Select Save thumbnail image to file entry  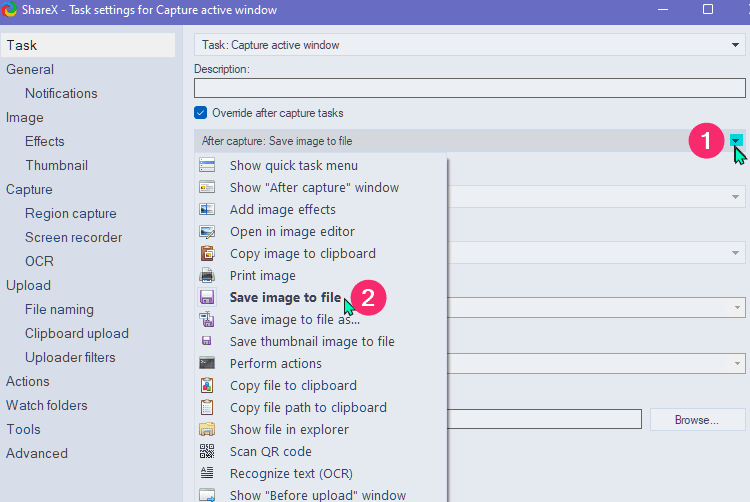(x=321, y=341)
